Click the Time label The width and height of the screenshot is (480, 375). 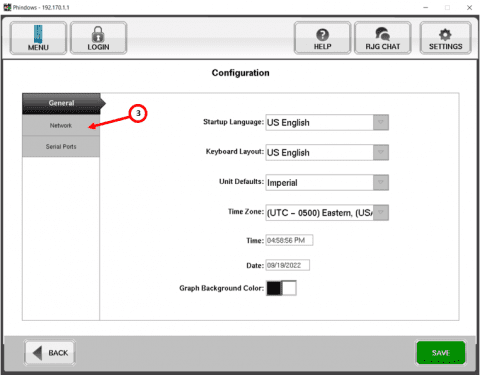(255, 241)
